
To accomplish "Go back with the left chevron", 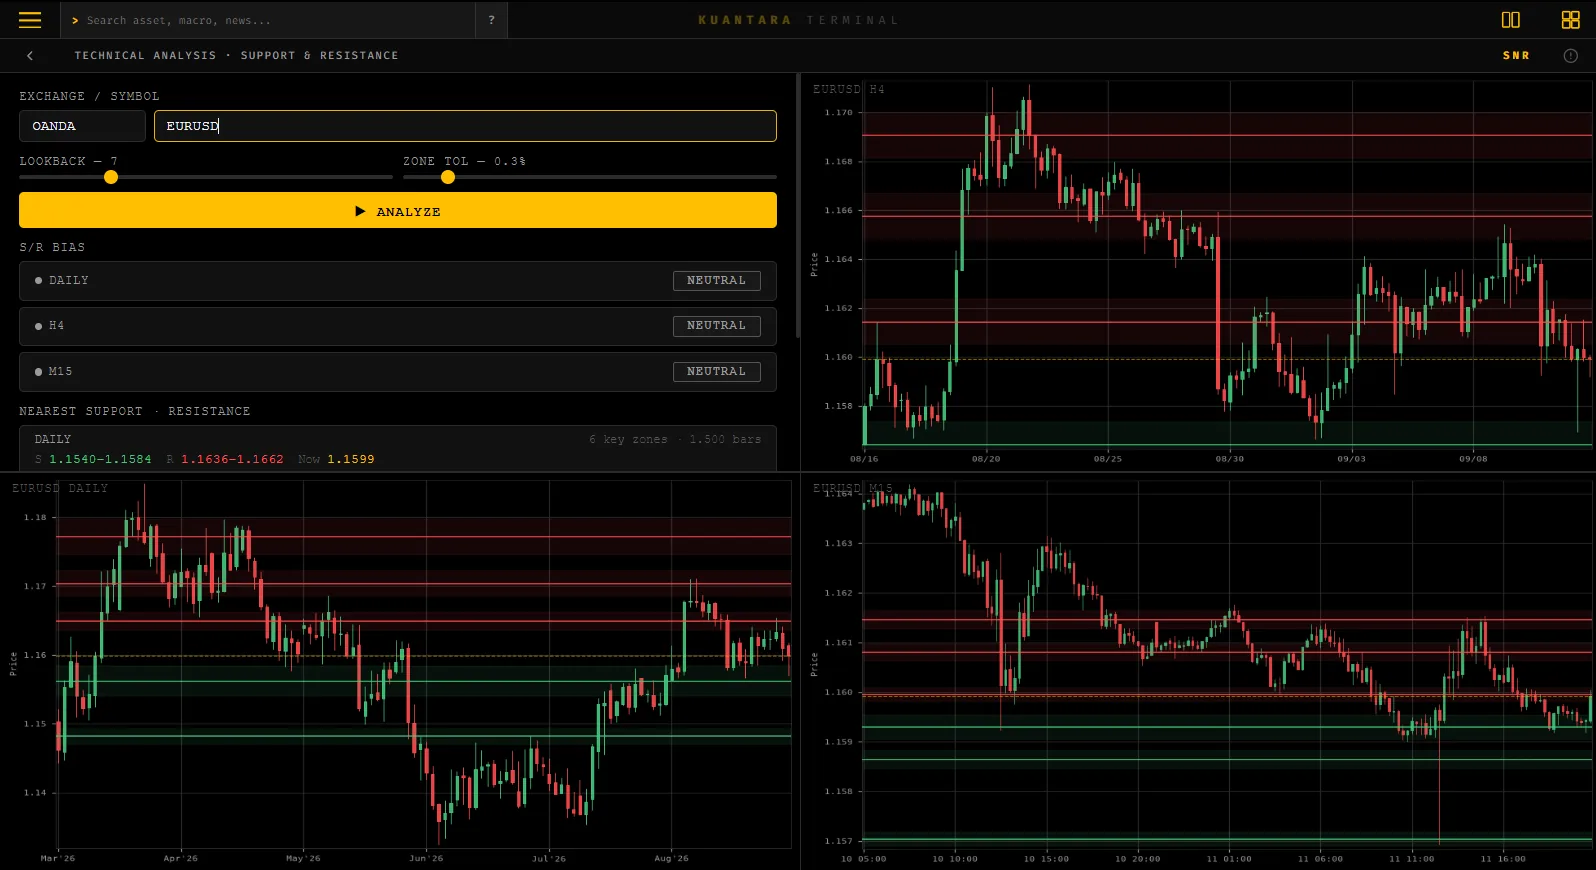I will tap(30, 56).
